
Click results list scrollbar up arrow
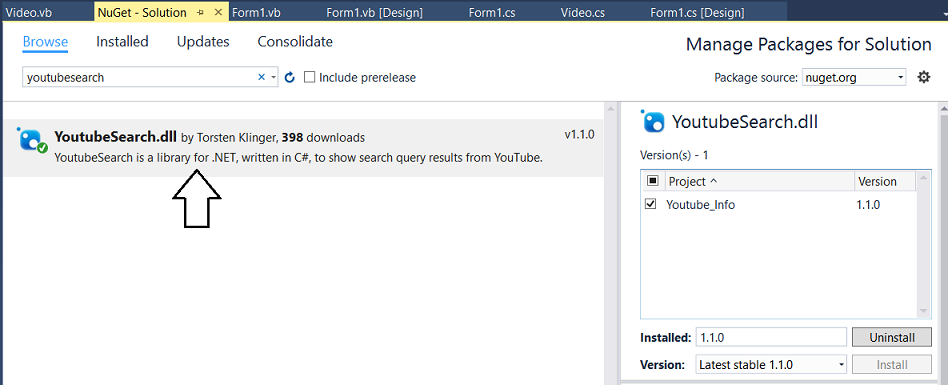click(x=611, y=109)
